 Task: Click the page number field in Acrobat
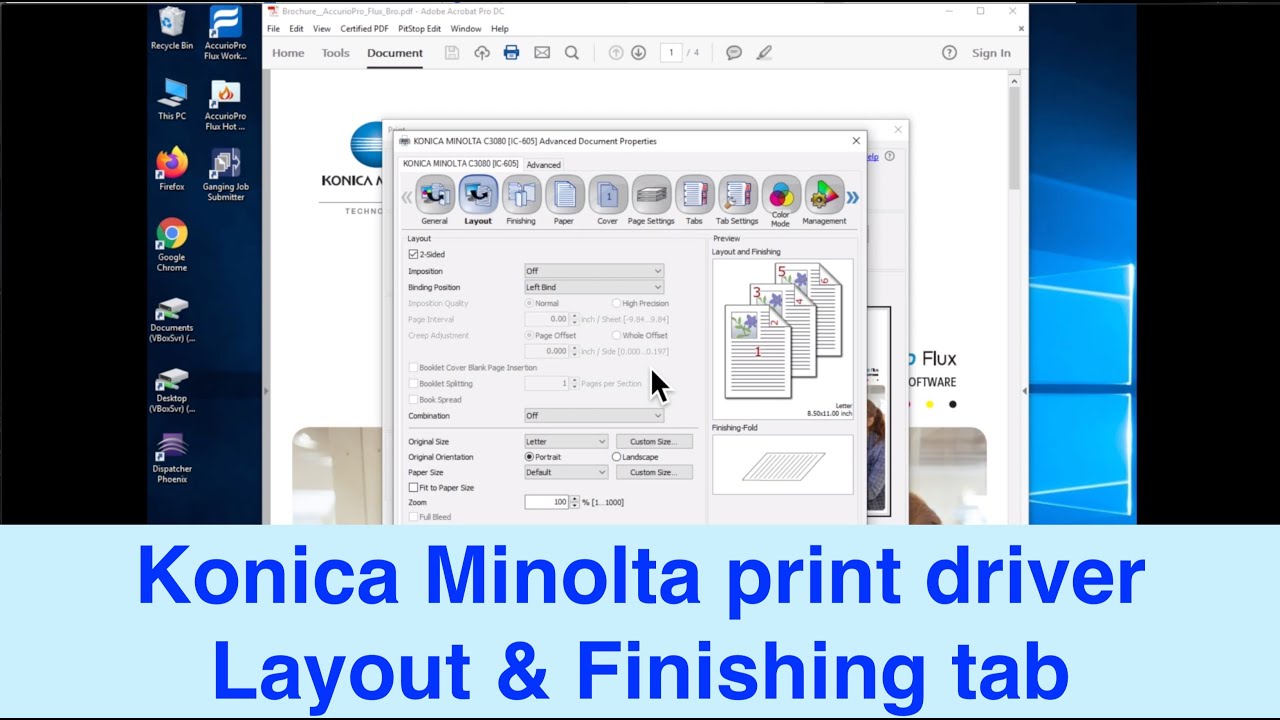(x=671, y=52)
